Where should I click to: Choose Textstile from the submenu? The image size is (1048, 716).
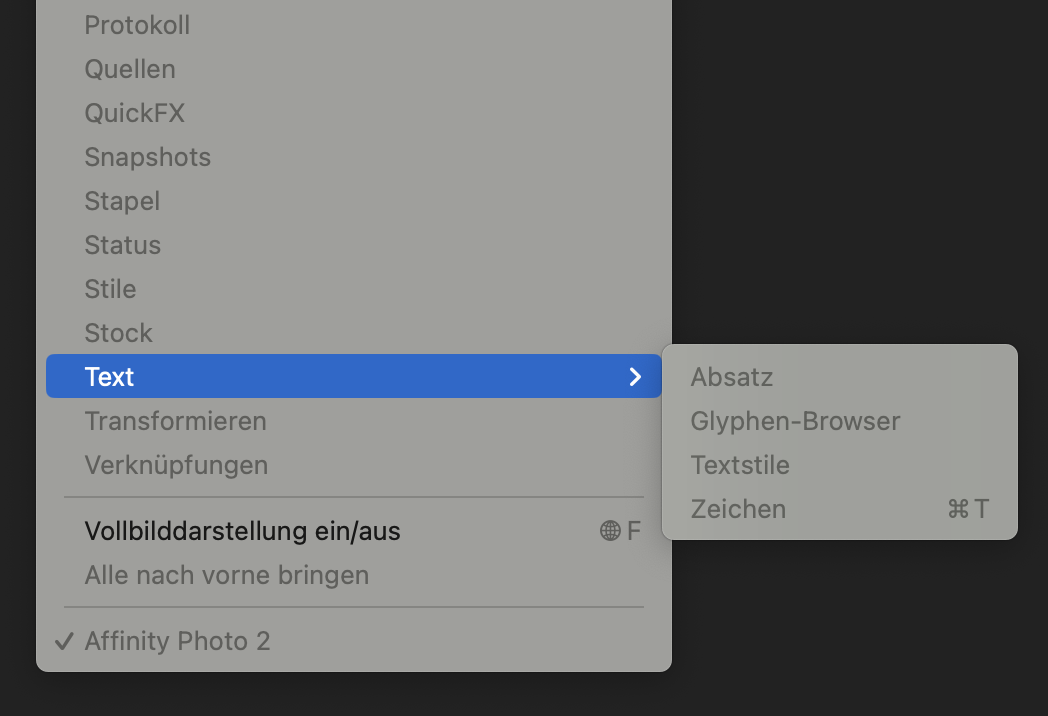[839, 465]
